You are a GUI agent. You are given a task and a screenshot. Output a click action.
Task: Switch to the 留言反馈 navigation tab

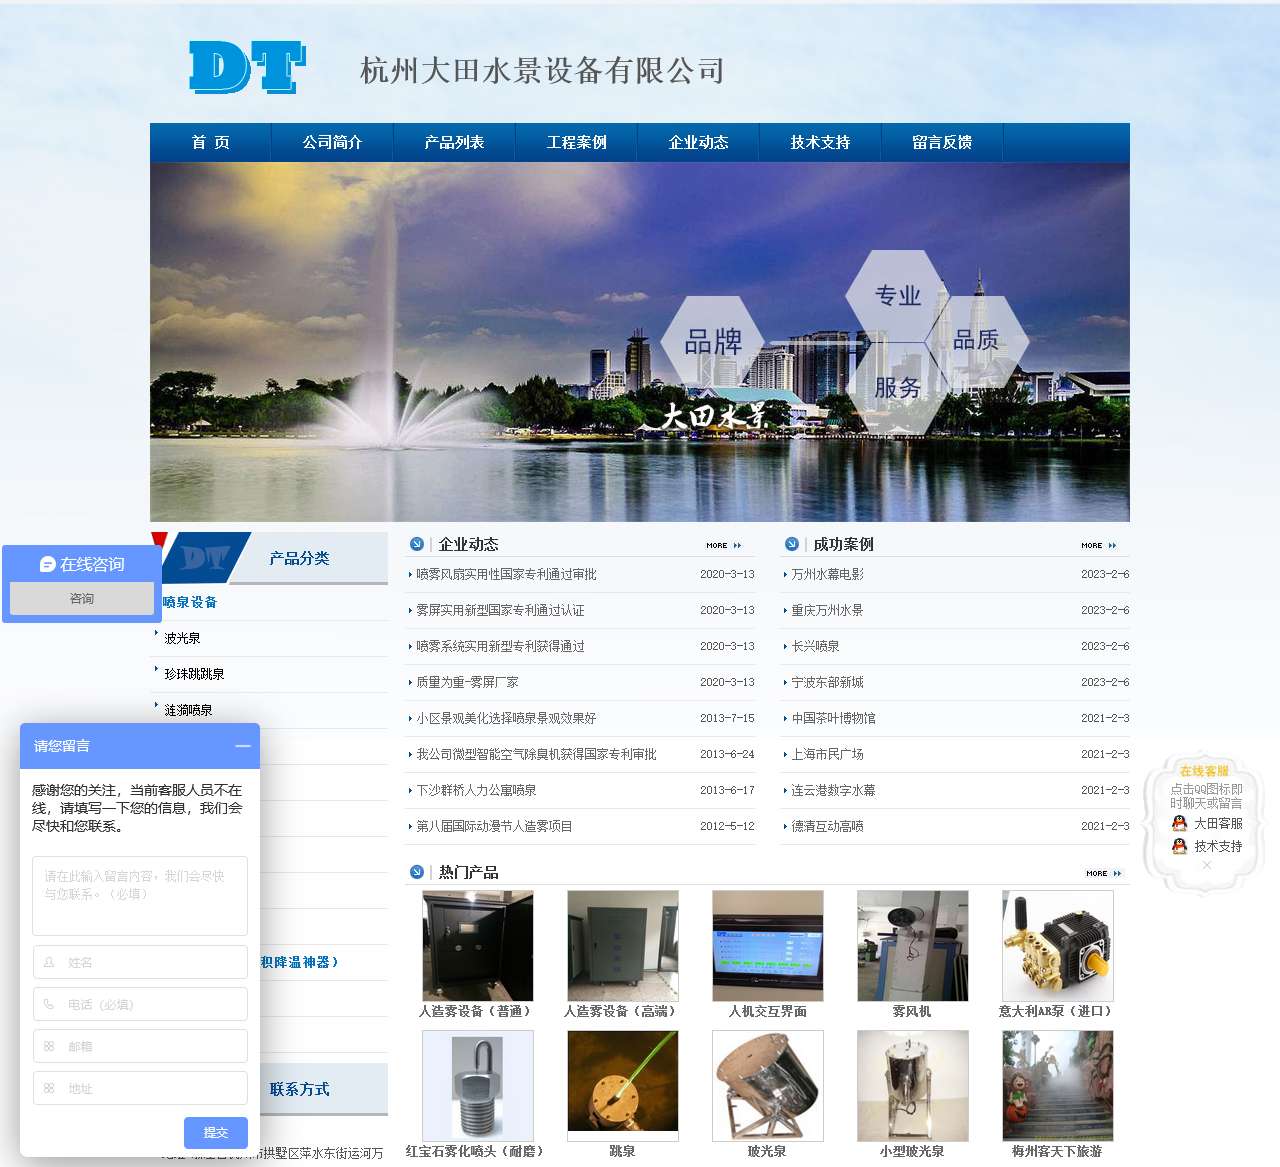(x=941, y=142)
